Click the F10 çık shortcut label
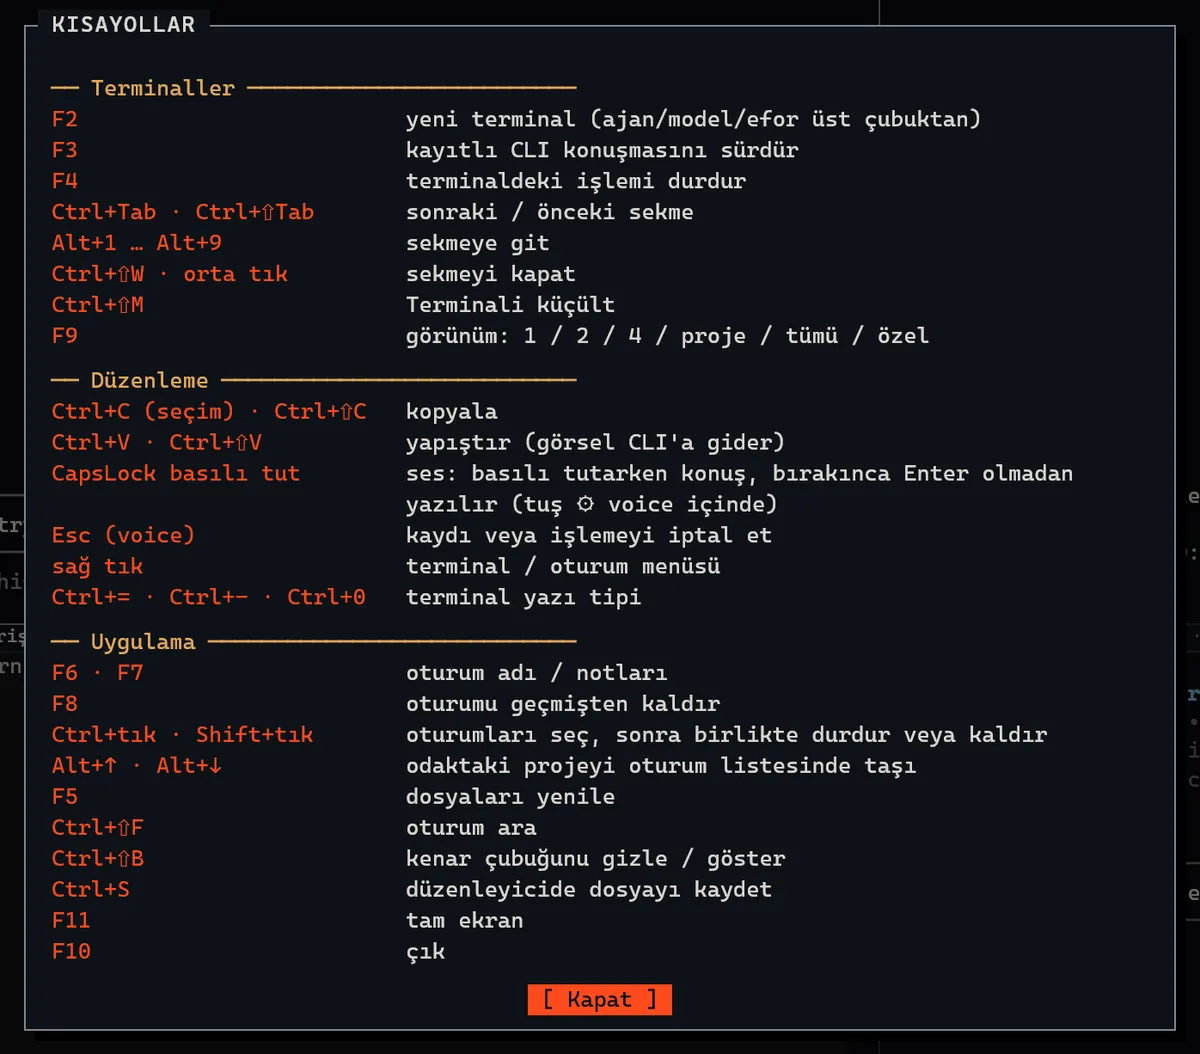The height and width of the screenshot is (1054, 1200). (71, 951)
